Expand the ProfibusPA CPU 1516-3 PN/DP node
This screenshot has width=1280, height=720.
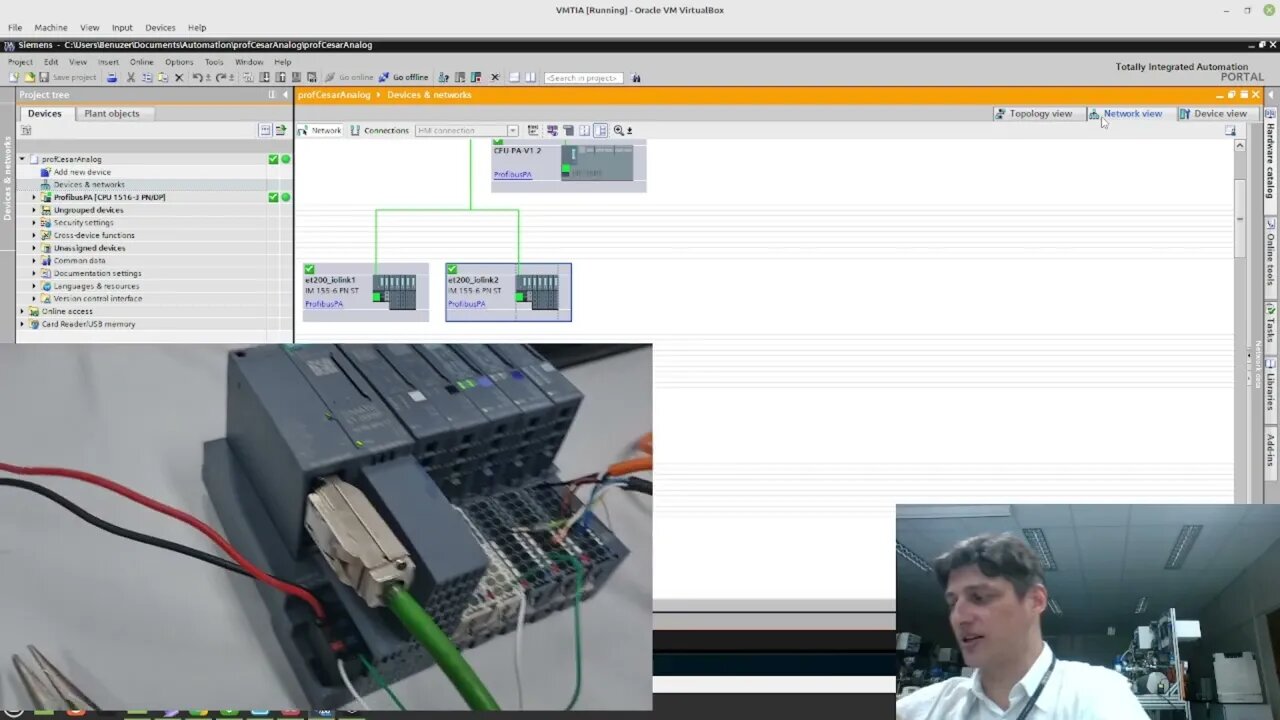point(34,197)
